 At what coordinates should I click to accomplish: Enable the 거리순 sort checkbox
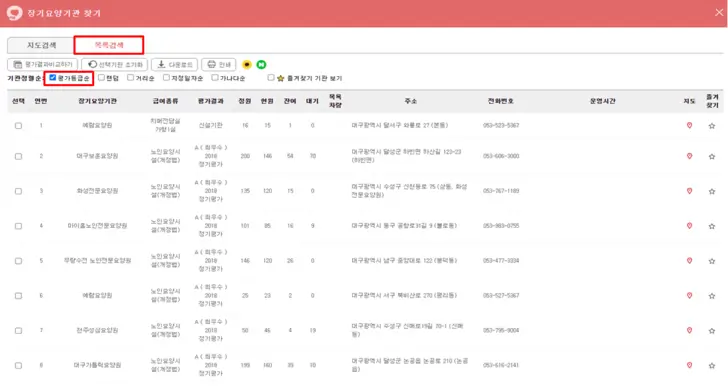pos(130,78)
